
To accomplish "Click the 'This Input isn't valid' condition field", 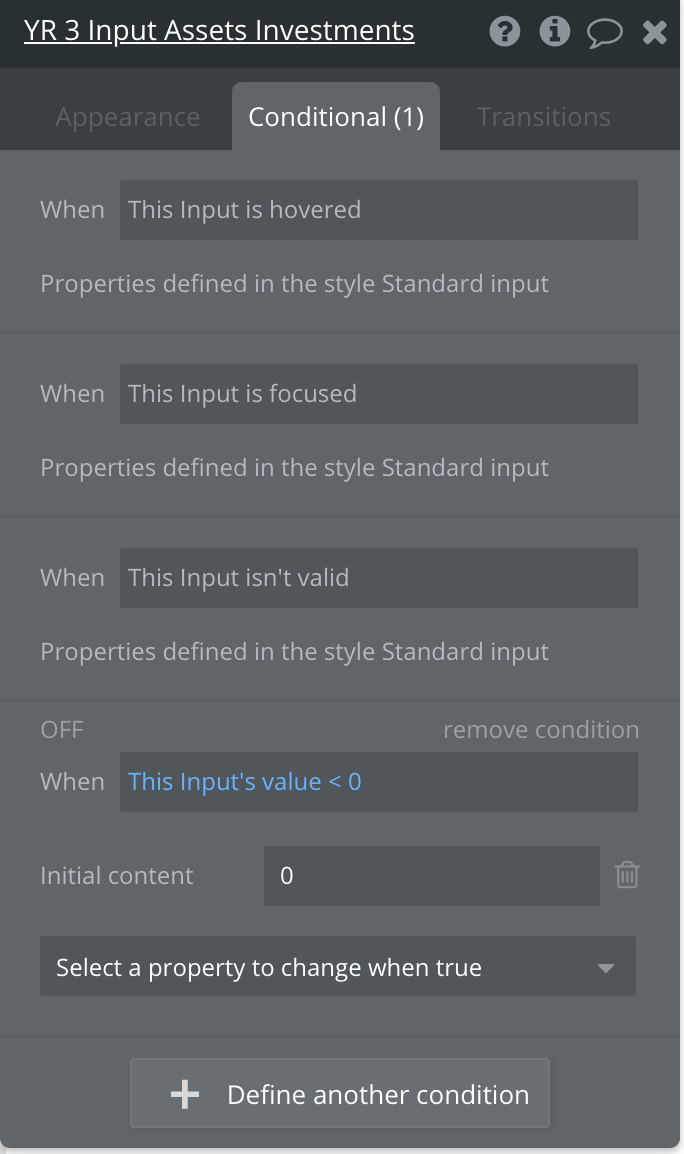I will pyautogui.click(x=379, y=578).
